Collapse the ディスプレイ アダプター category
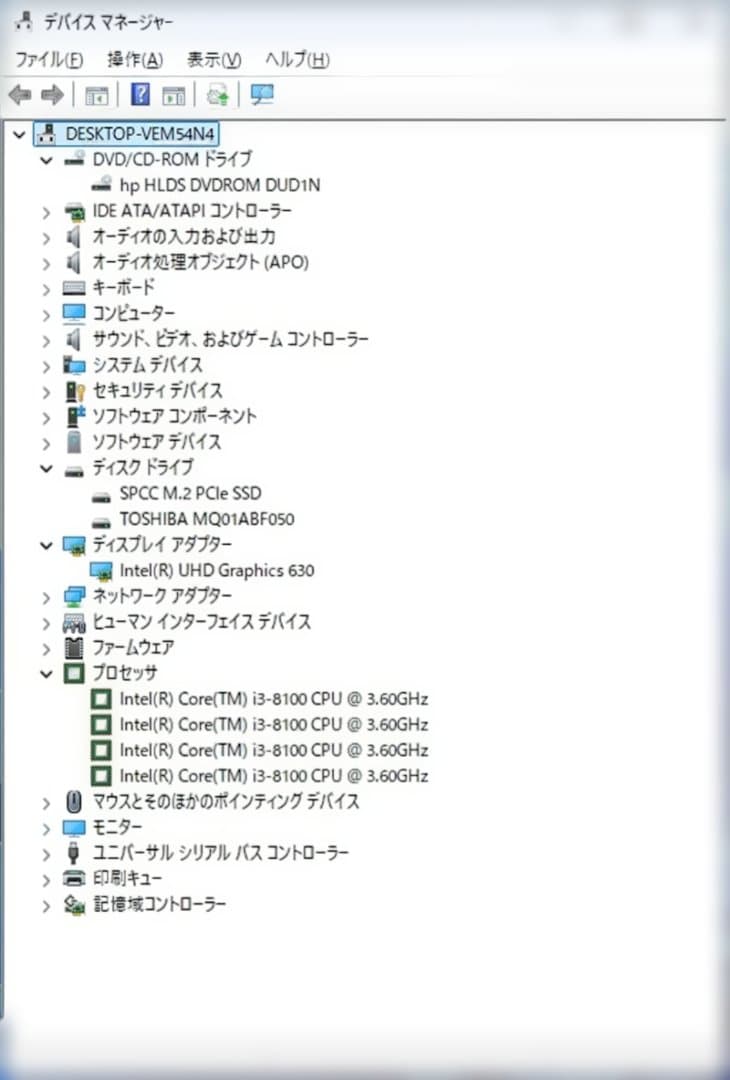The image size is (730, 1080). click(x=46, y=546)
